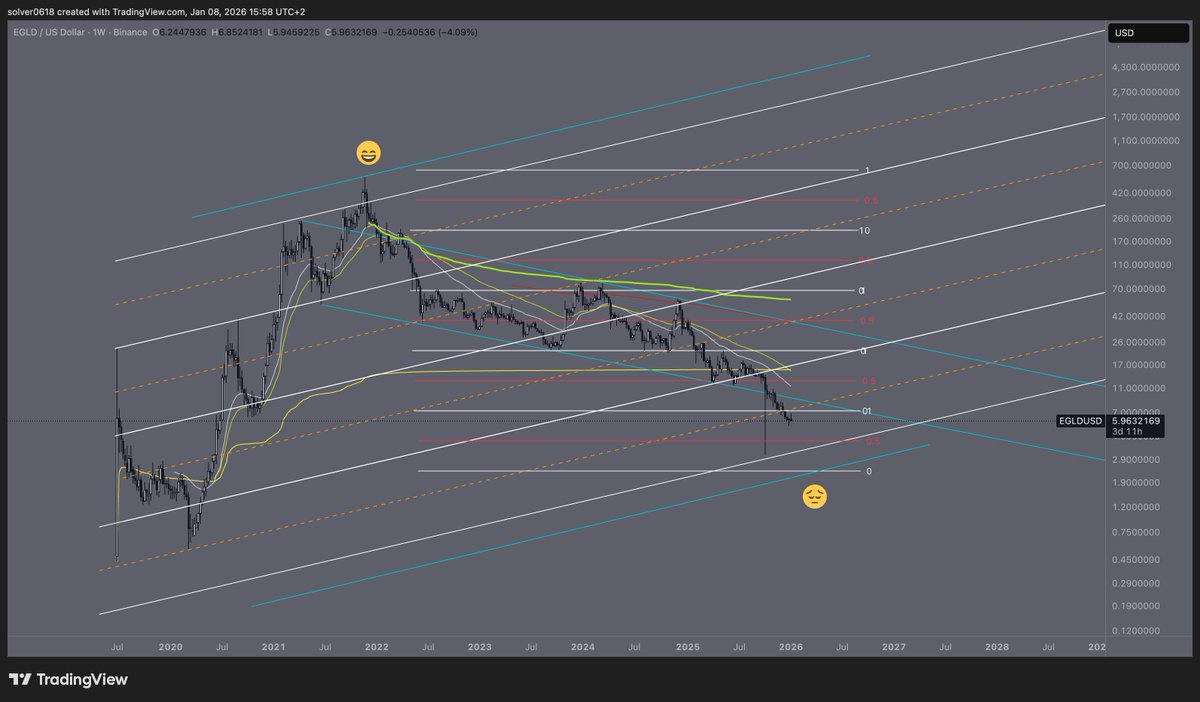1200x702 pixels.
Task: Click the 2022 label on time axis
Action: (x=377, y=648)
